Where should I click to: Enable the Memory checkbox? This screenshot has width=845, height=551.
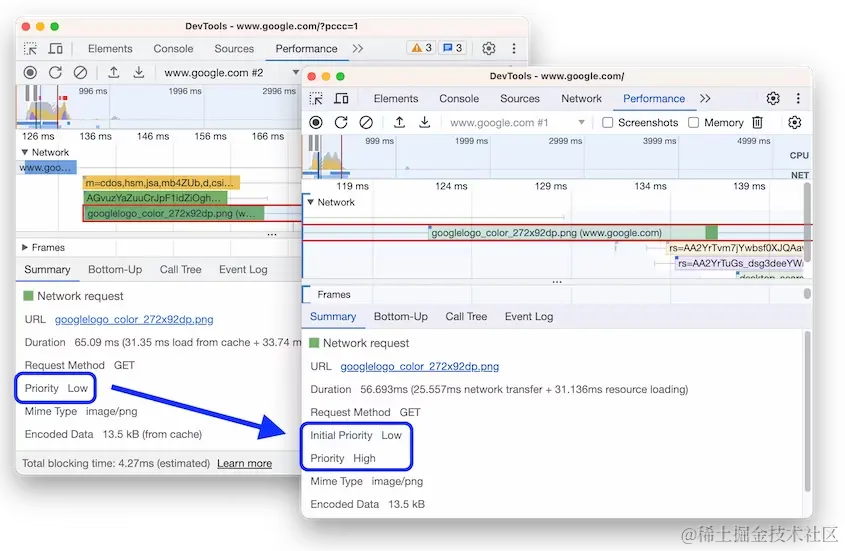tap(694, 122)
